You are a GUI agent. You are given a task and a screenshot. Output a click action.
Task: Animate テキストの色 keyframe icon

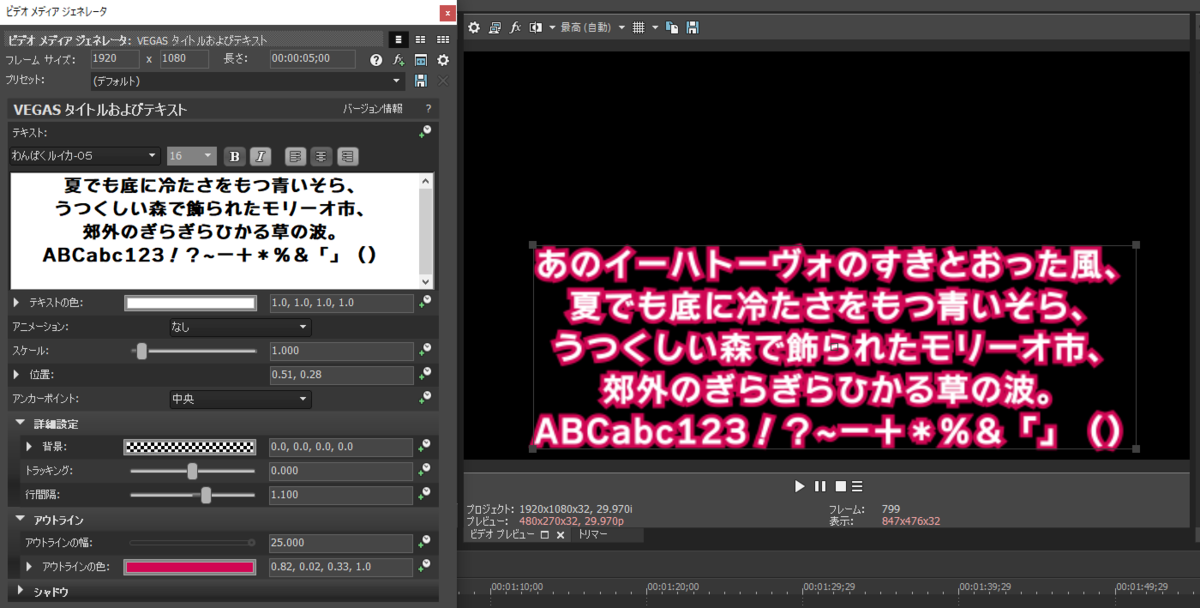point(424,302)
